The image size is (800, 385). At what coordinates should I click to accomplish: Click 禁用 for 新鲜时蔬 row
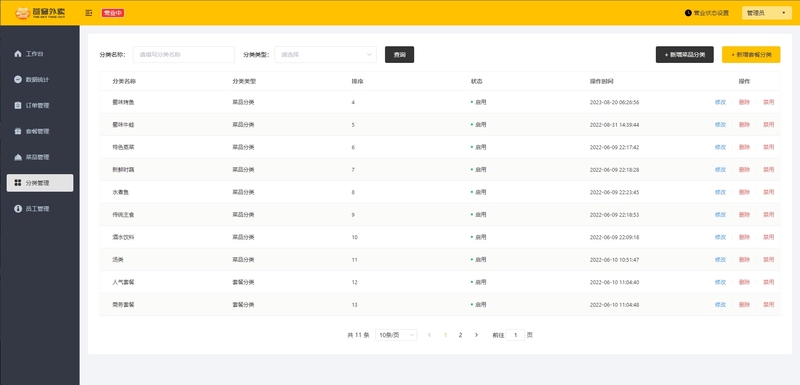768,169
